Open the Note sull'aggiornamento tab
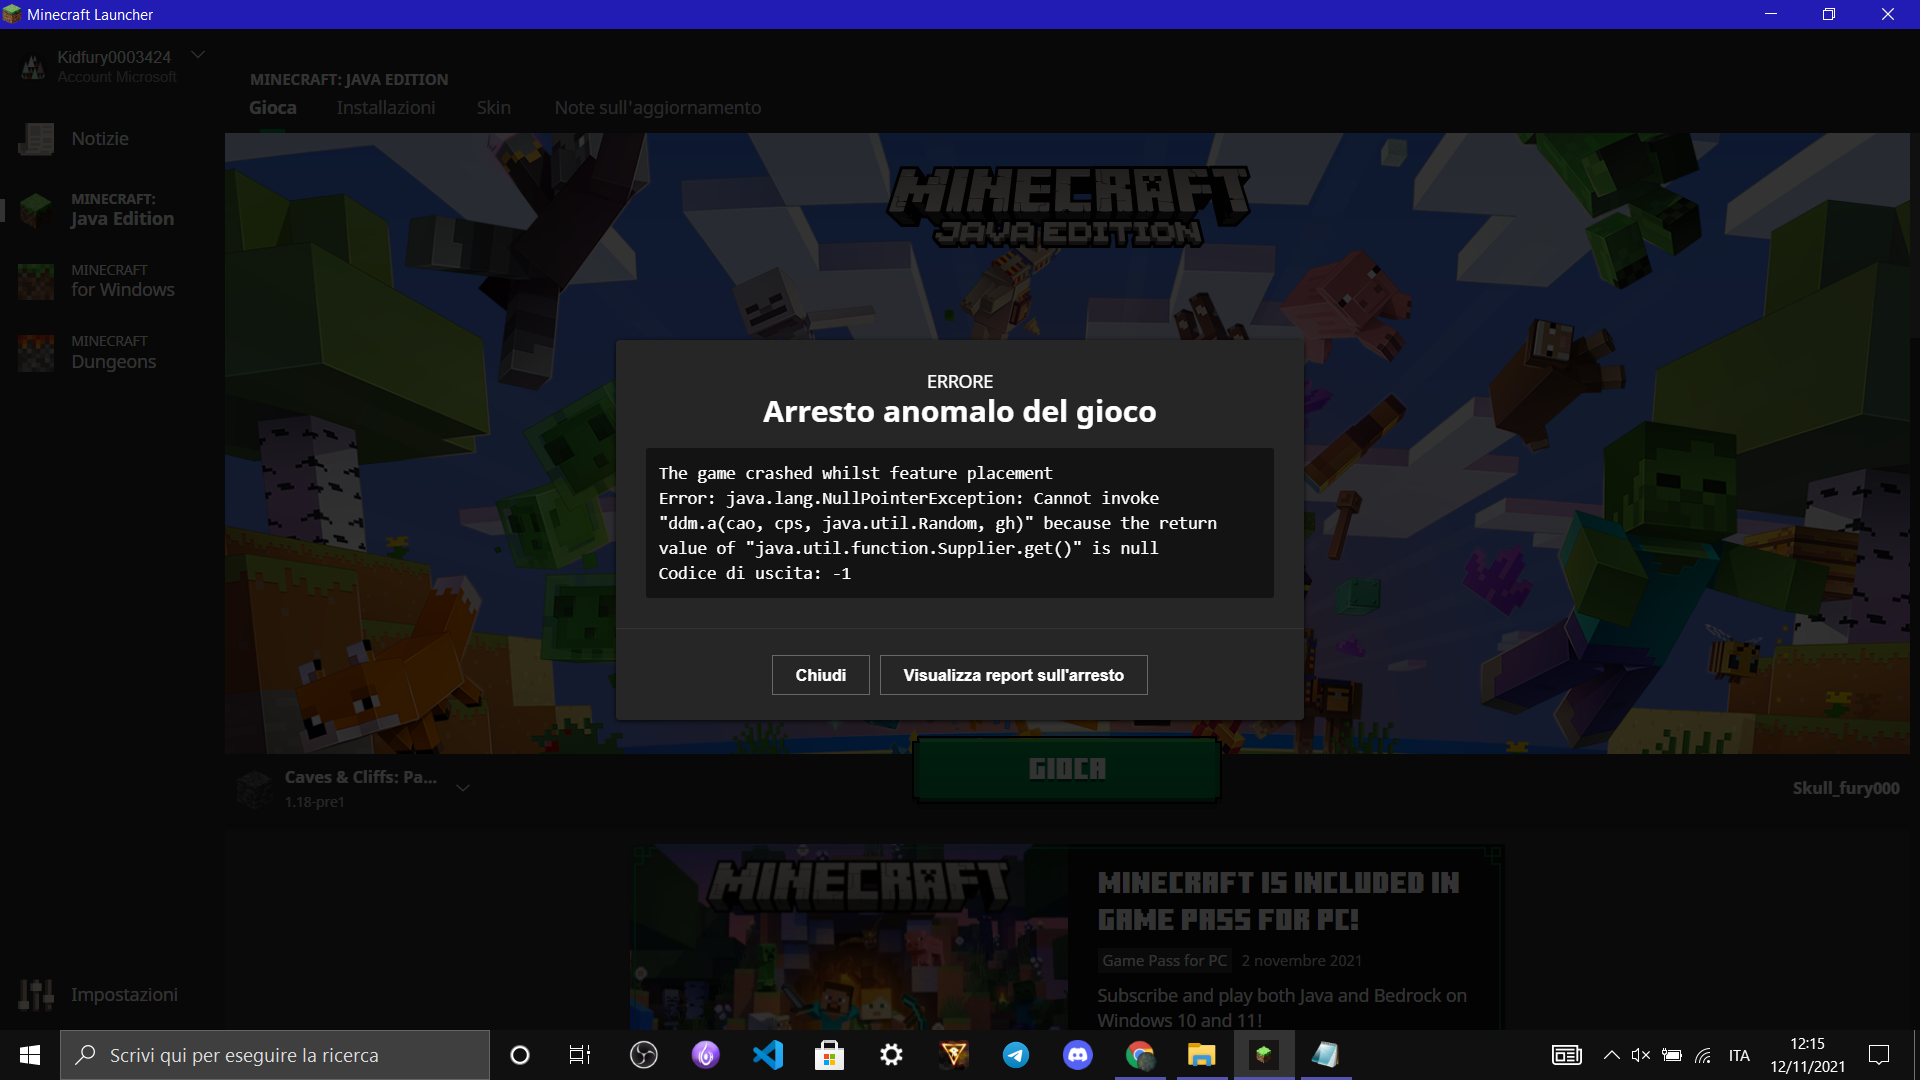This screenshot has width=1920, height=1080. [x=657, y=108]
